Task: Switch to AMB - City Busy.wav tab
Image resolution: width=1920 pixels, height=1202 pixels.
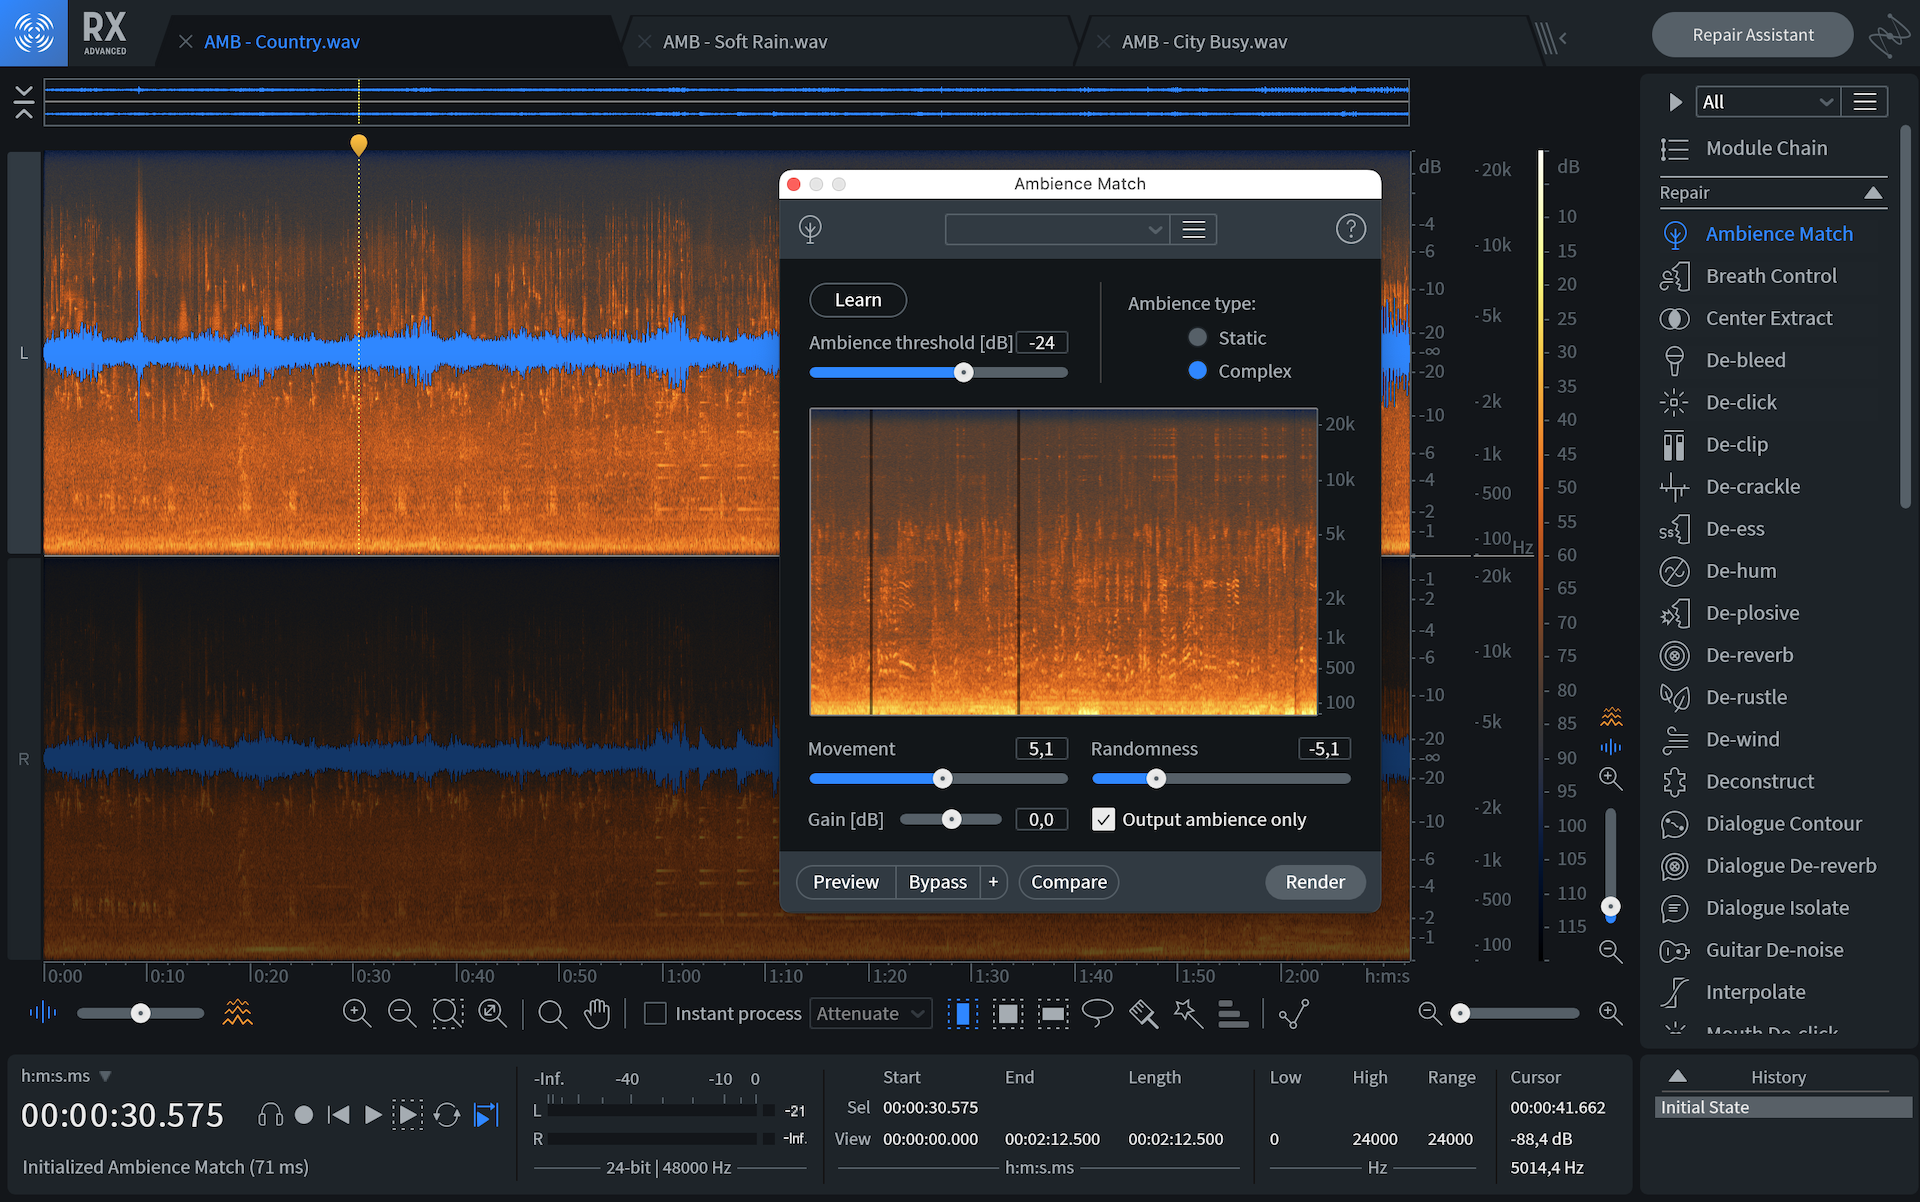Action: [1203, 42]
